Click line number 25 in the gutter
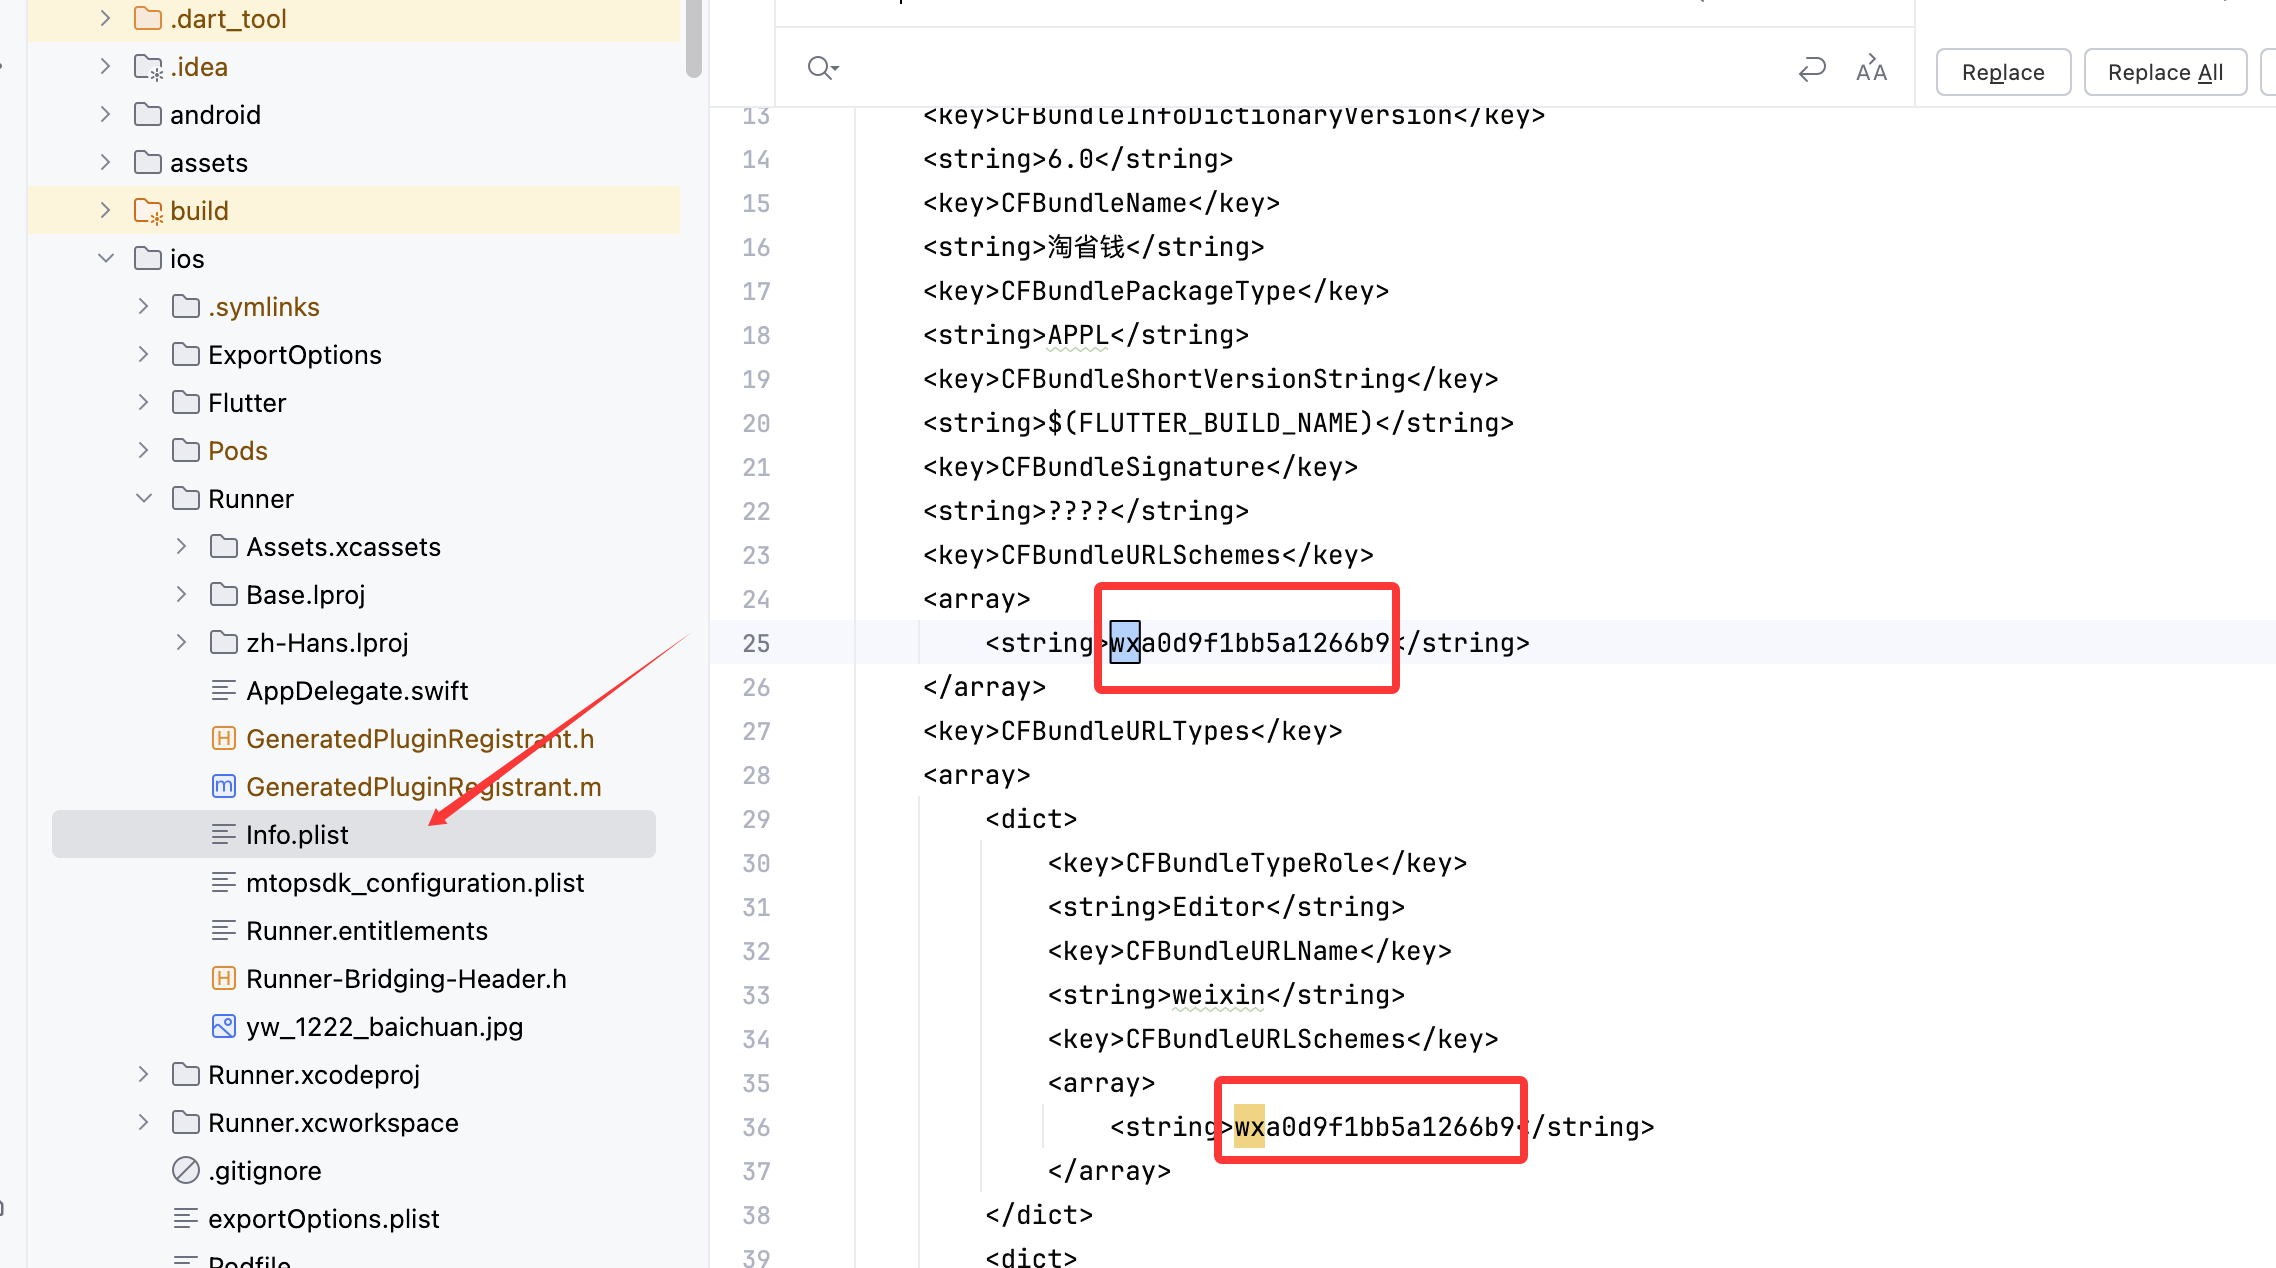 [756, 643]
